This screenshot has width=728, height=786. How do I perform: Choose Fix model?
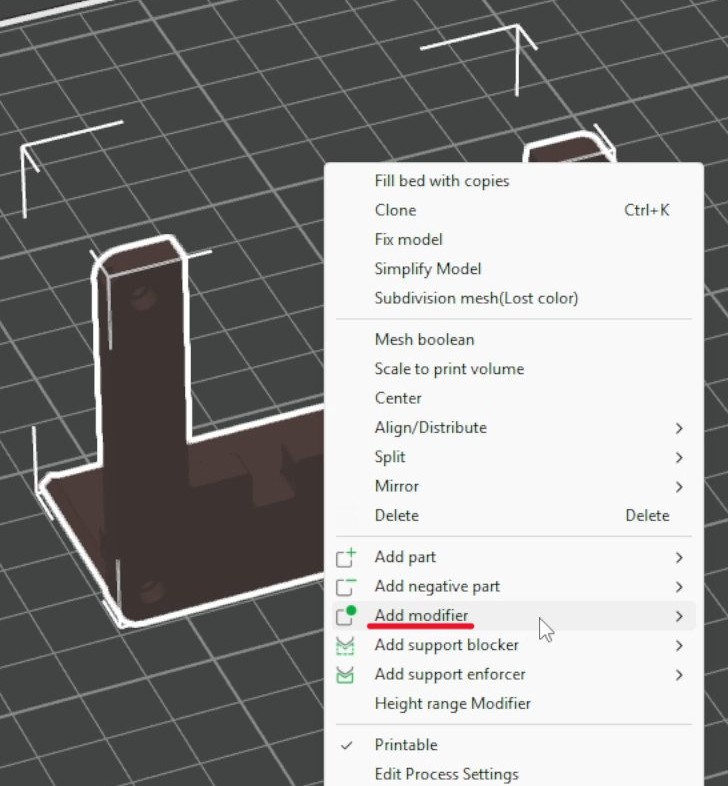(409, 240)
